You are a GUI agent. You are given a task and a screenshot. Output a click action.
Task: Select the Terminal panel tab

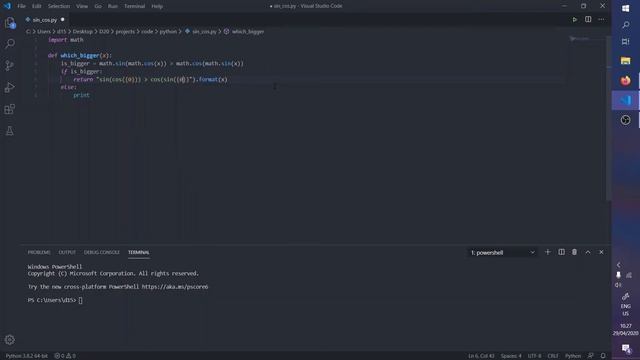coord(138,252)
